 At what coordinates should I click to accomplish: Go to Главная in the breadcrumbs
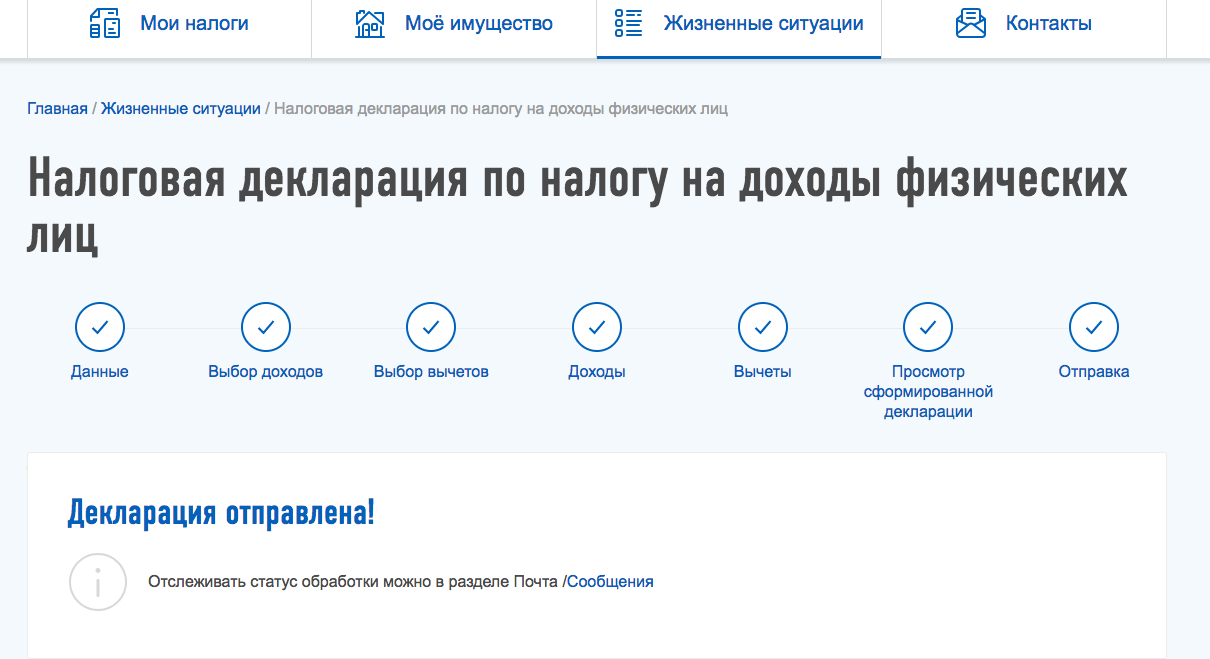coord(57,108)
